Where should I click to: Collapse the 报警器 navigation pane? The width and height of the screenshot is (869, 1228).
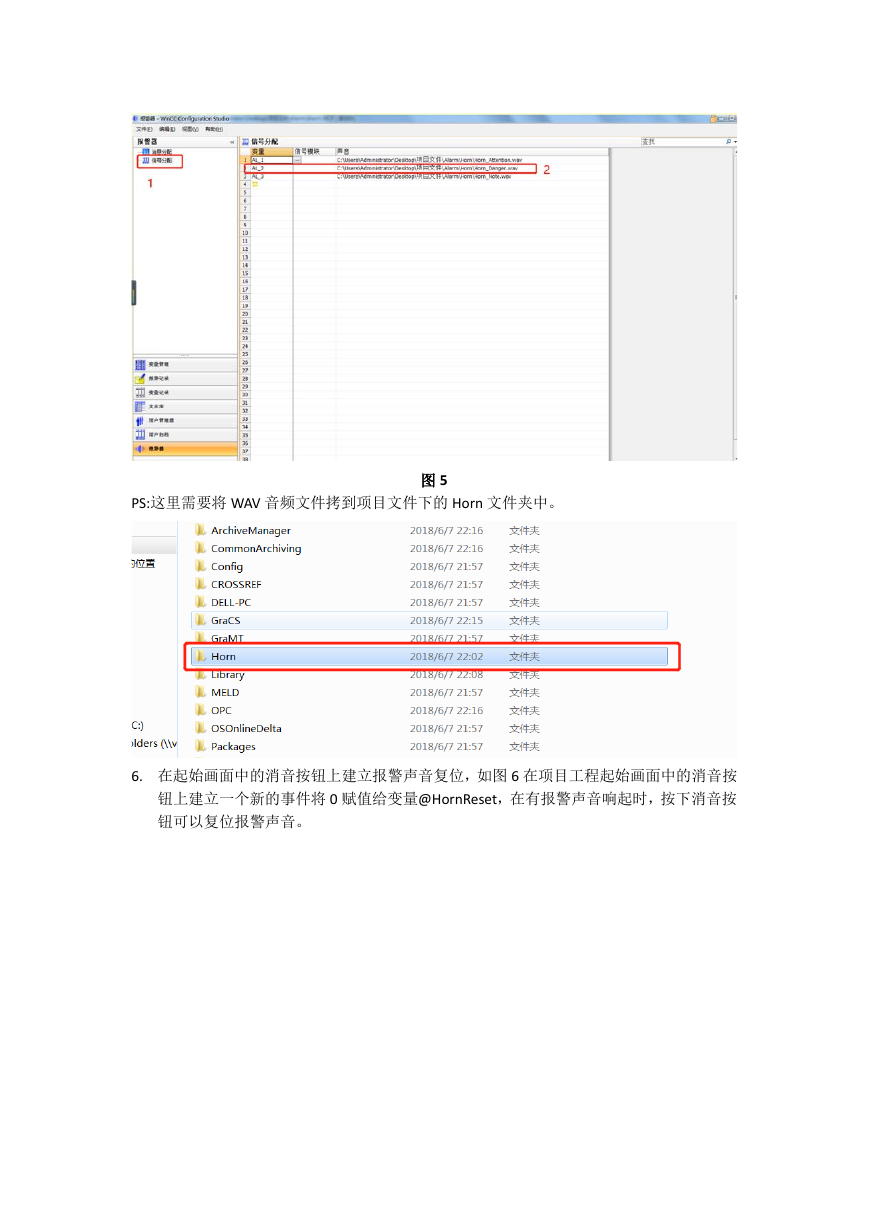(x=232, y=142)
